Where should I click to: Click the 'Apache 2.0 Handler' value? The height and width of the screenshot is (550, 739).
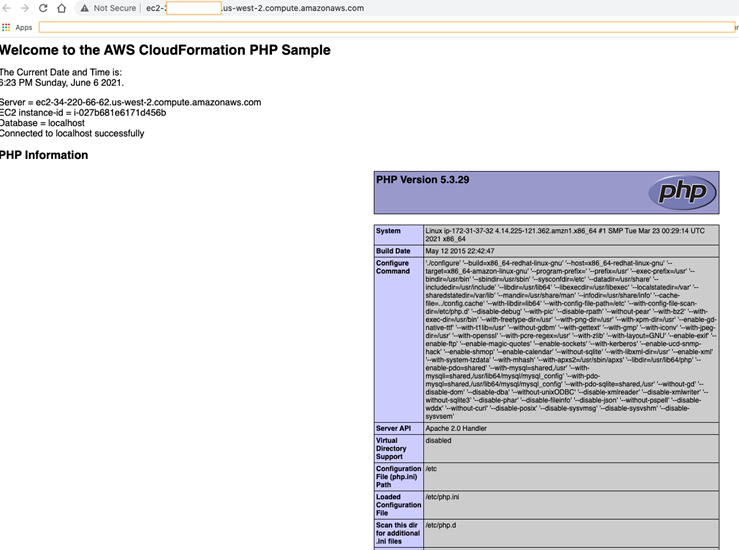point(456,428)
